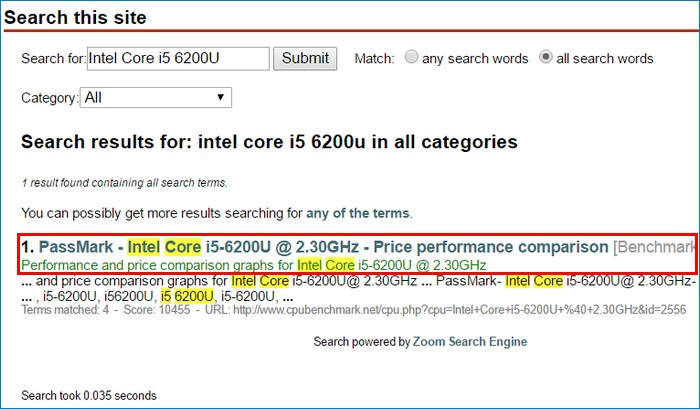
Task: Click the 'Search this site' heading
Action: [75, 17]
